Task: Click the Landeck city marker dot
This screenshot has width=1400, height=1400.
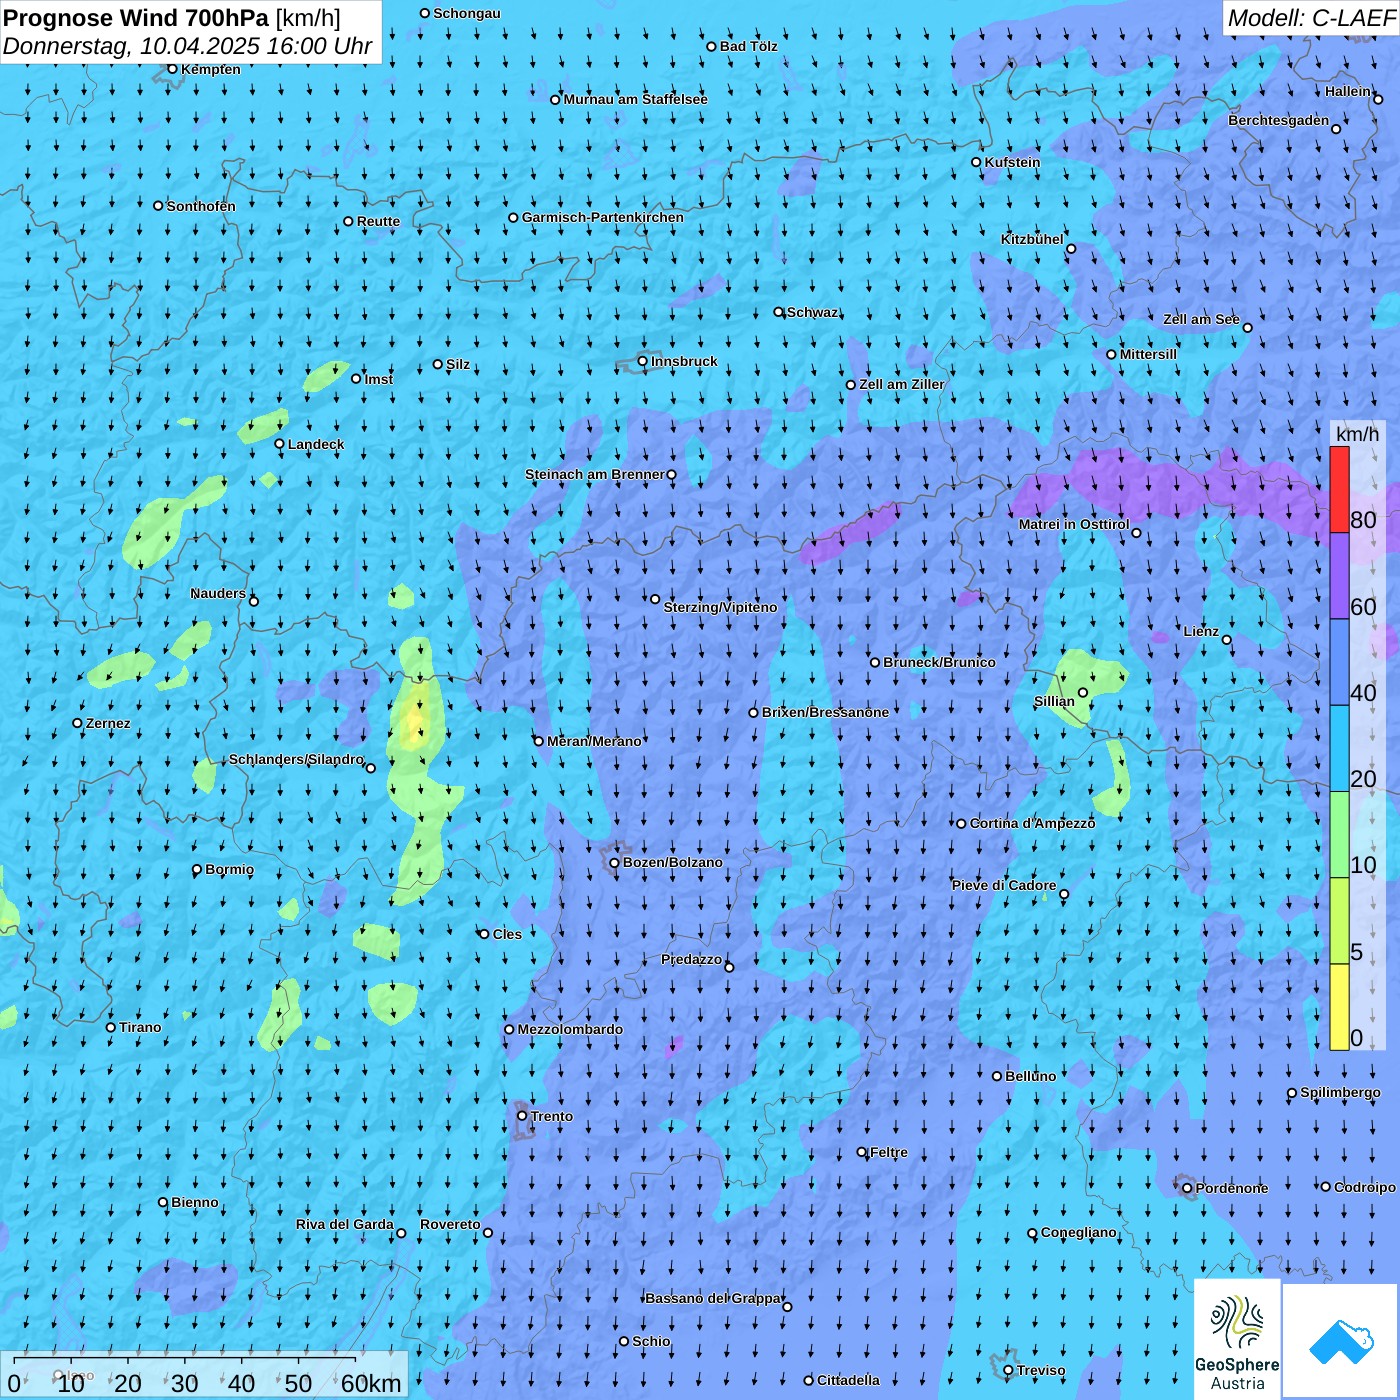Action: 279,444
